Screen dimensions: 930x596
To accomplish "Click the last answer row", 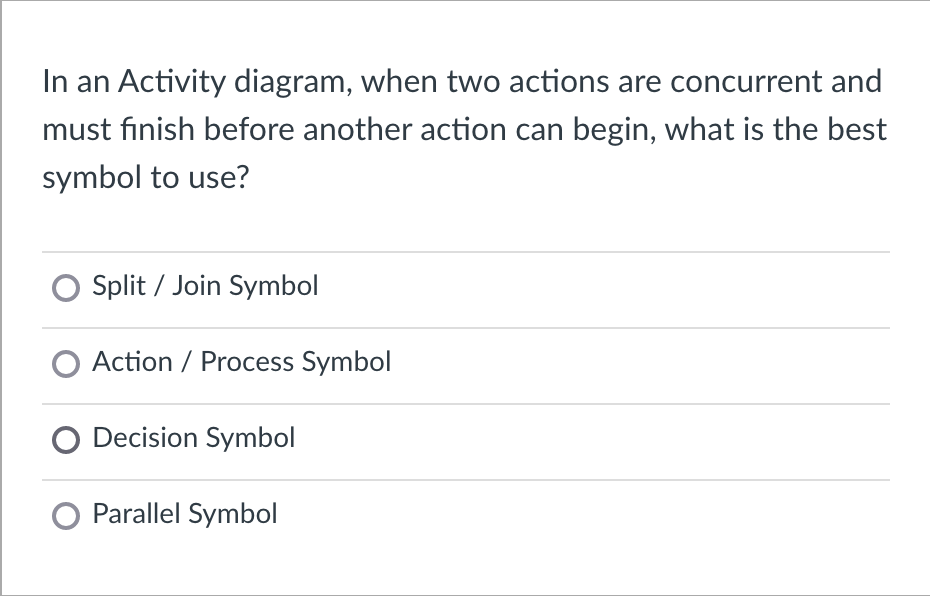I will click(465, 515).
